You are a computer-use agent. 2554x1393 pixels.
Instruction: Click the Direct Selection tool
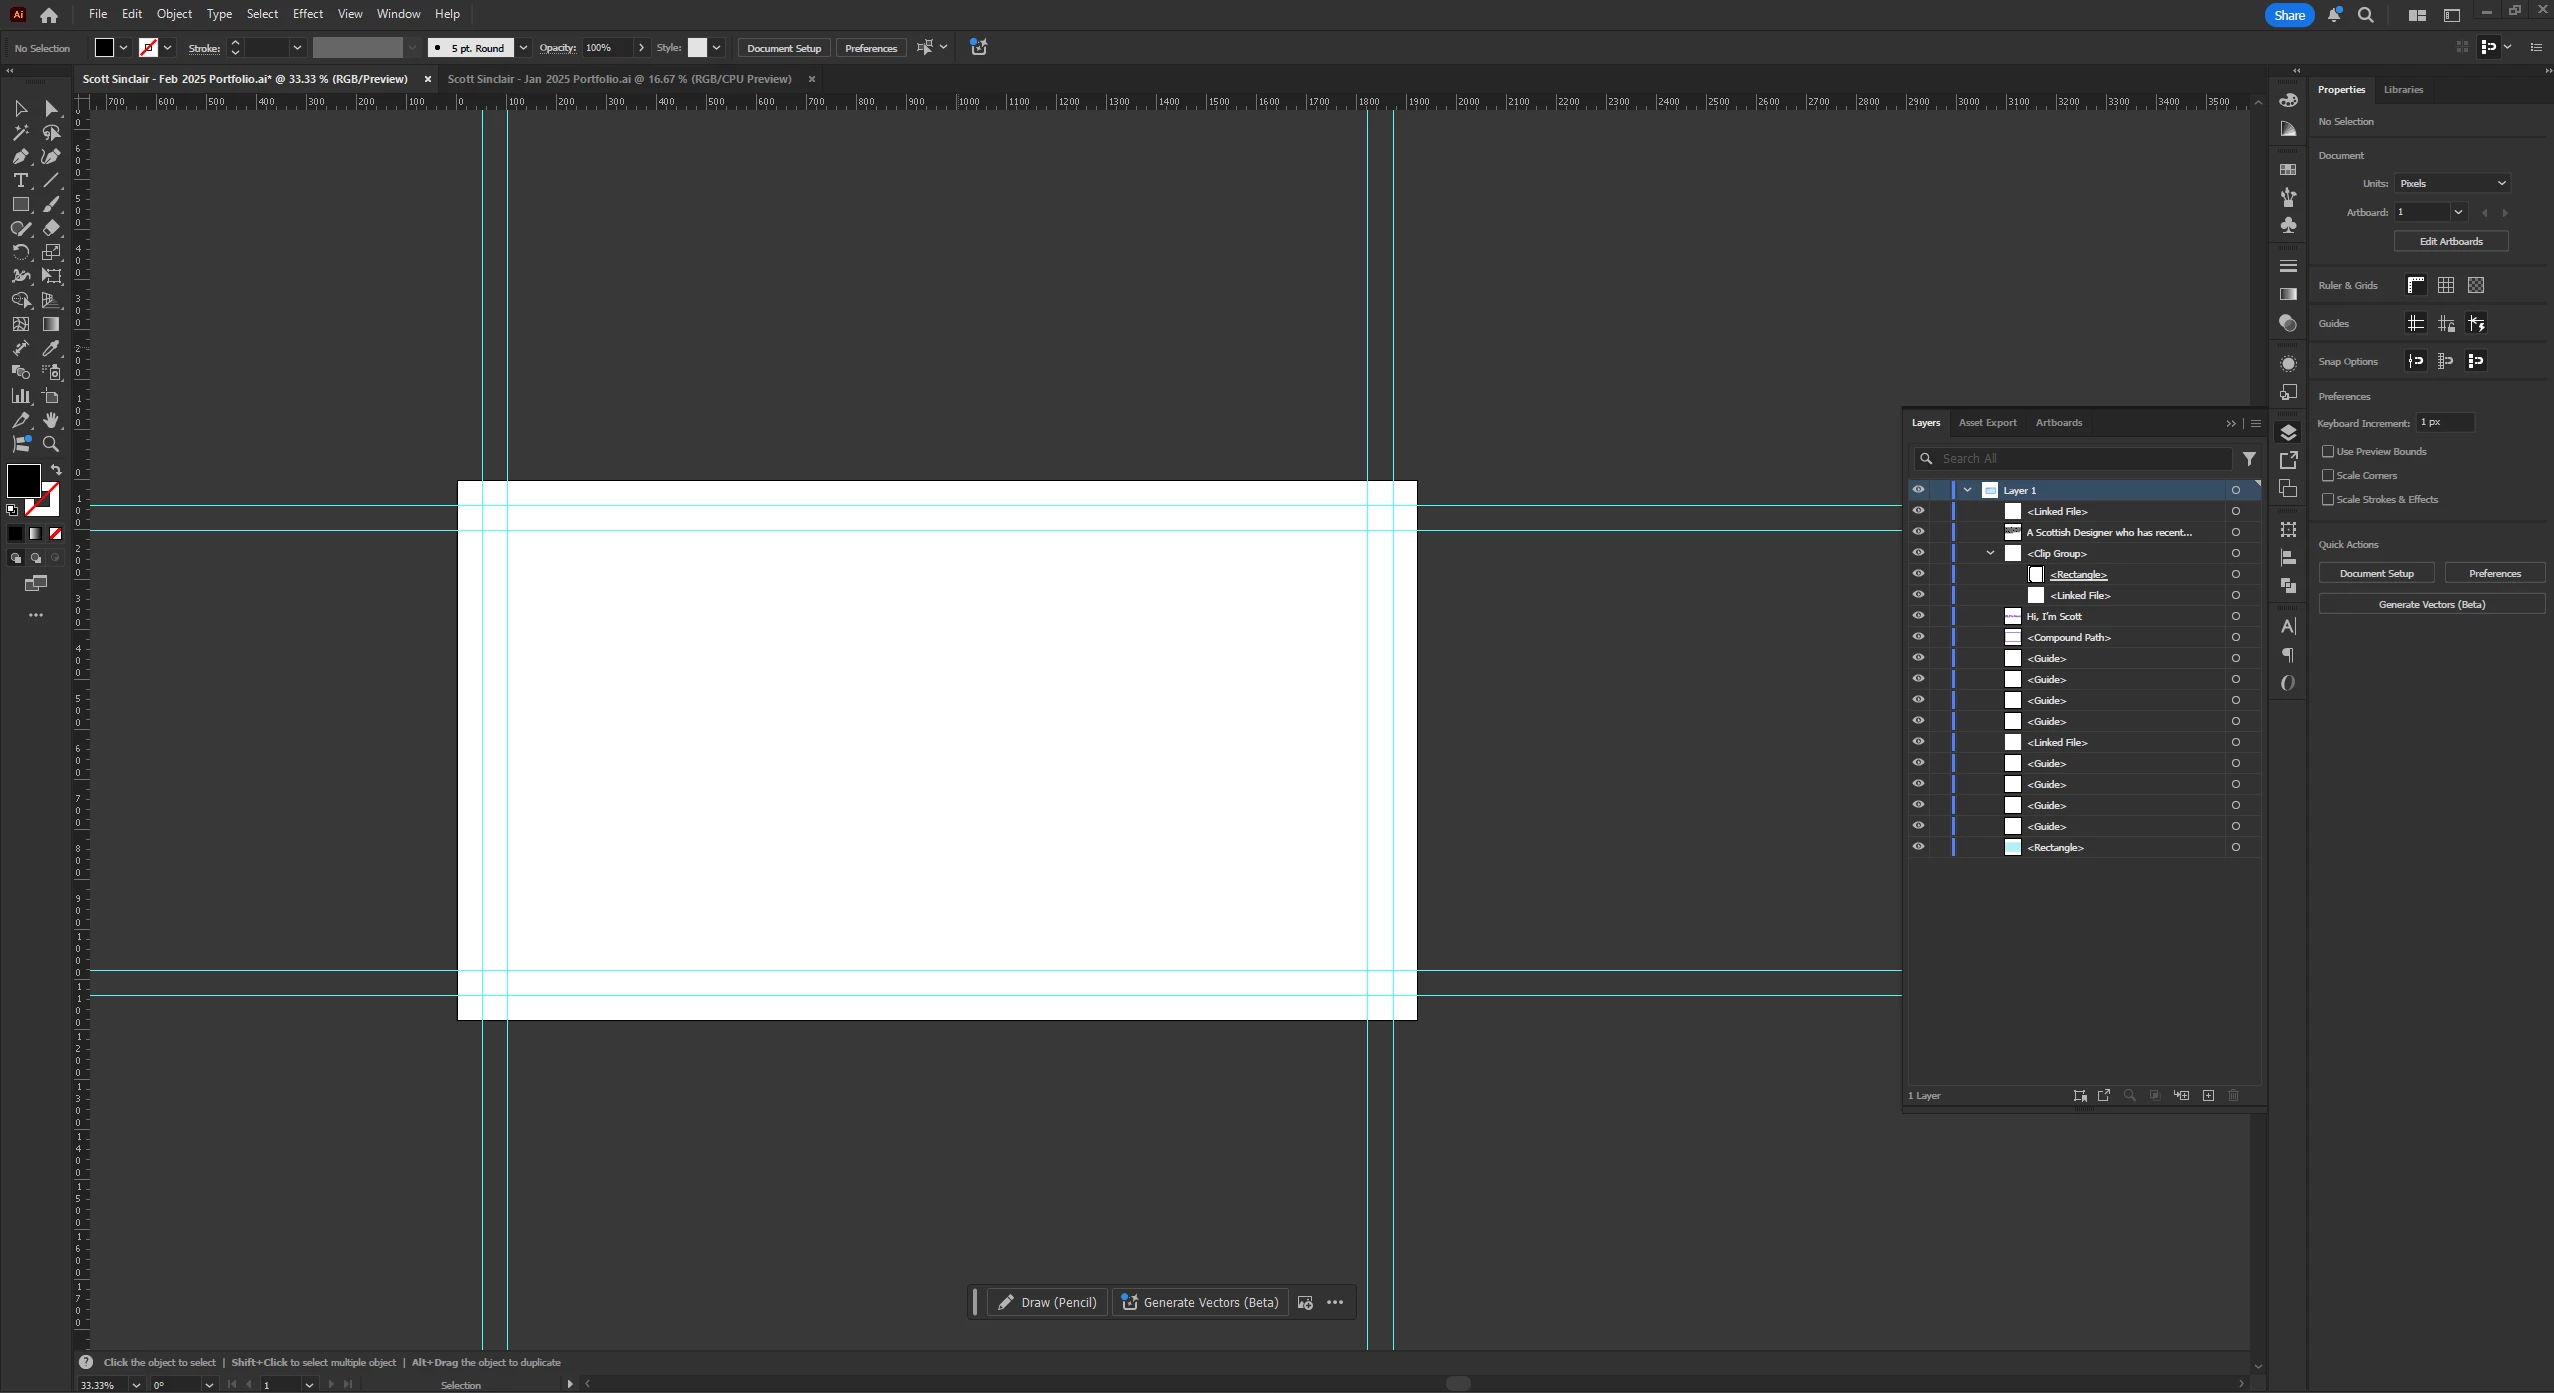(x=51, y=108)
